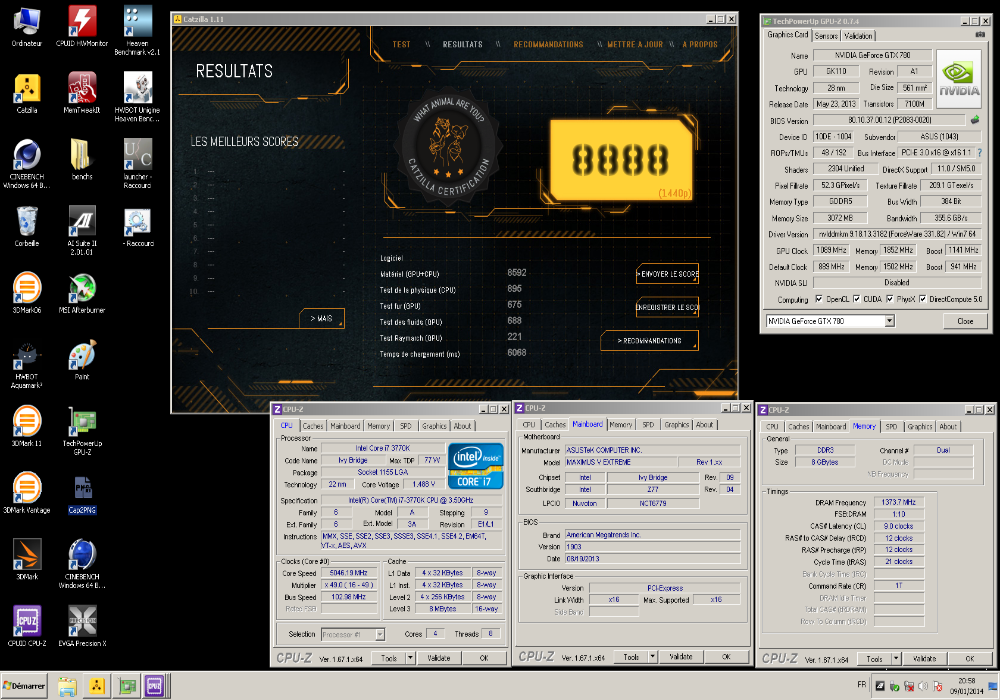Open RECOMMANDATIONS tab in Catzilla top menu
This screenshot has height=700, width=1000.
(548, 44)
